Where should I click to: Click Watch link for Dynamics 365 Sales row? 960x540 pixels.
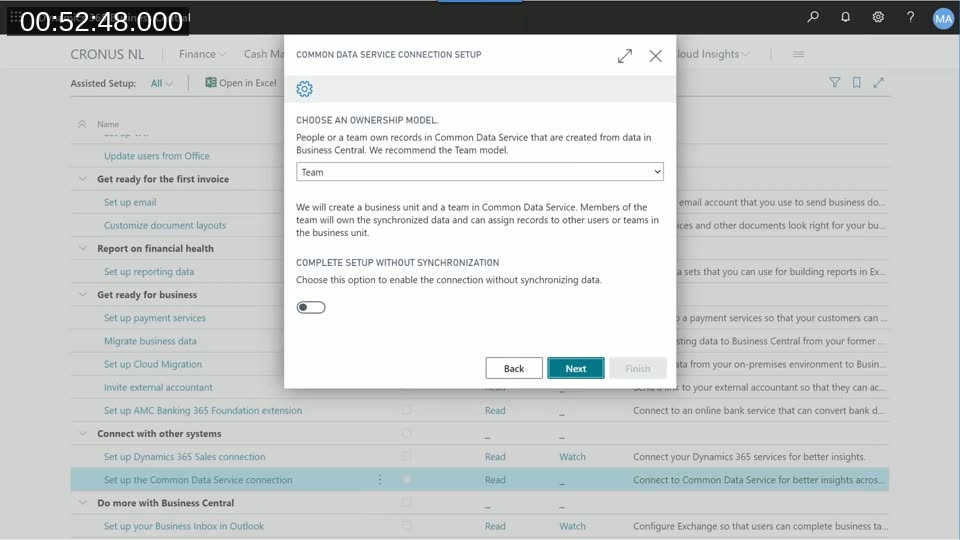572,457
